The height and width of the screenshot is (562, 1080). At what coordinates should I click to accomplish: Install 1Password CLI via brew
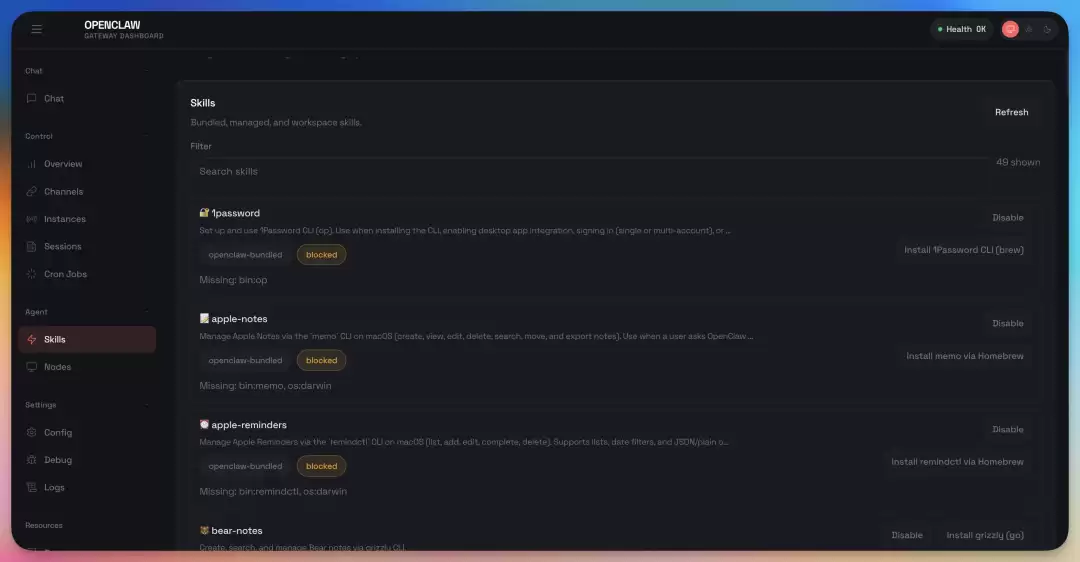964,250
